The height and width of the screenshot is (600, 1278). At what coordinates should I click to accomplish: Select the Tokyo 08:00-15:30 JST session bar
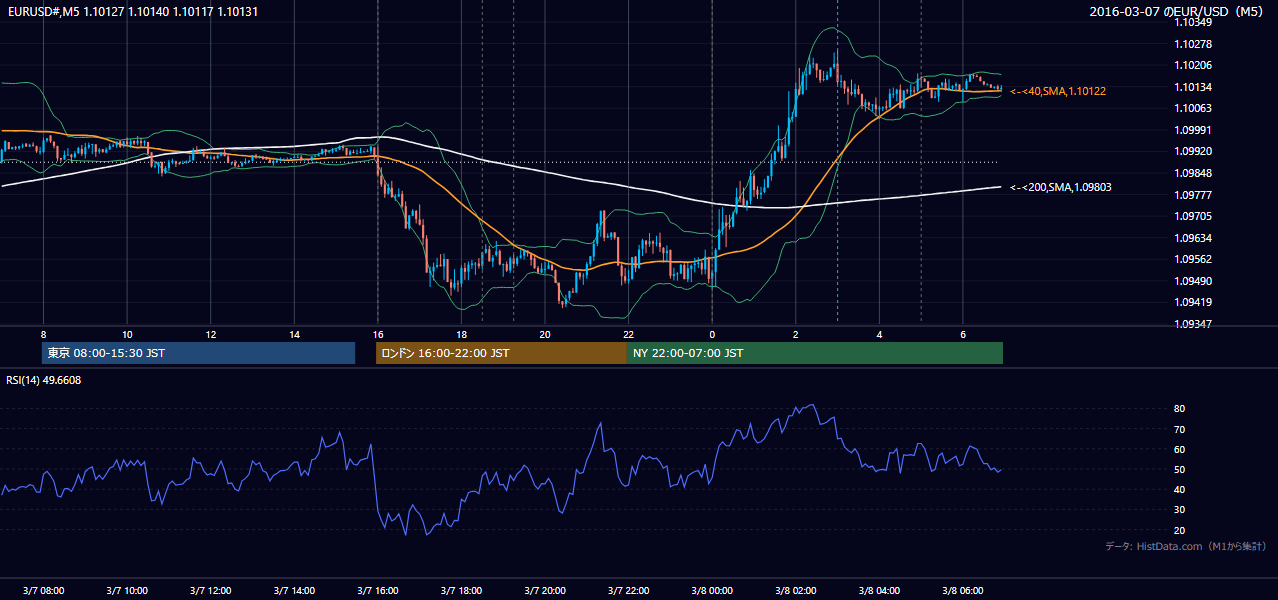click(198, 353)
